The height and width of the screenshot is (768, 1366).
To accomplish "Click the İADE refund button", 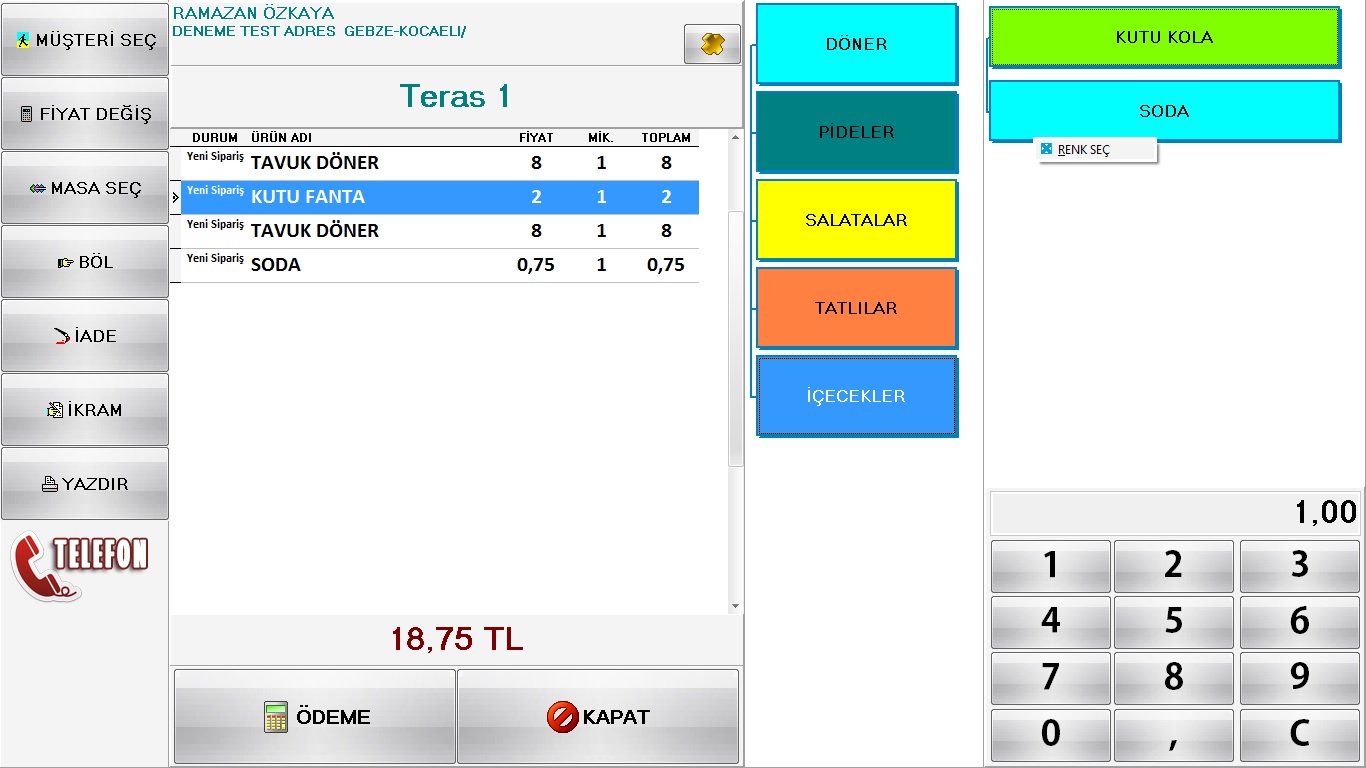I will (x=85, y=336).
